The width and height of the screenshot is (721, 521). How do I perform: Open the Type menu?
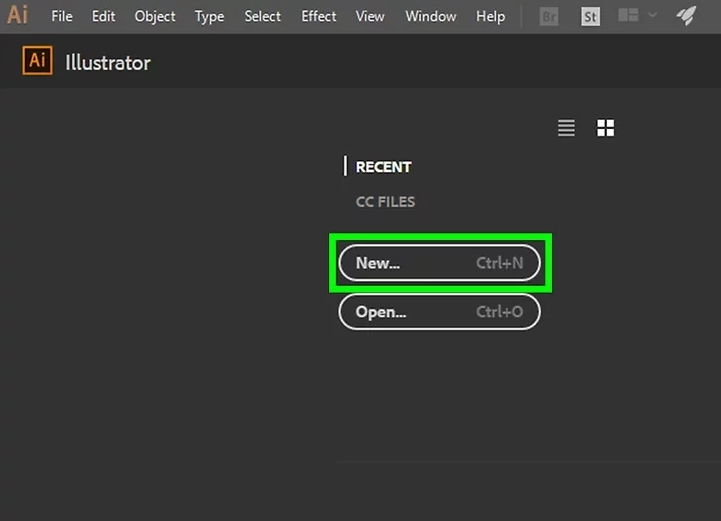(209, 17)
